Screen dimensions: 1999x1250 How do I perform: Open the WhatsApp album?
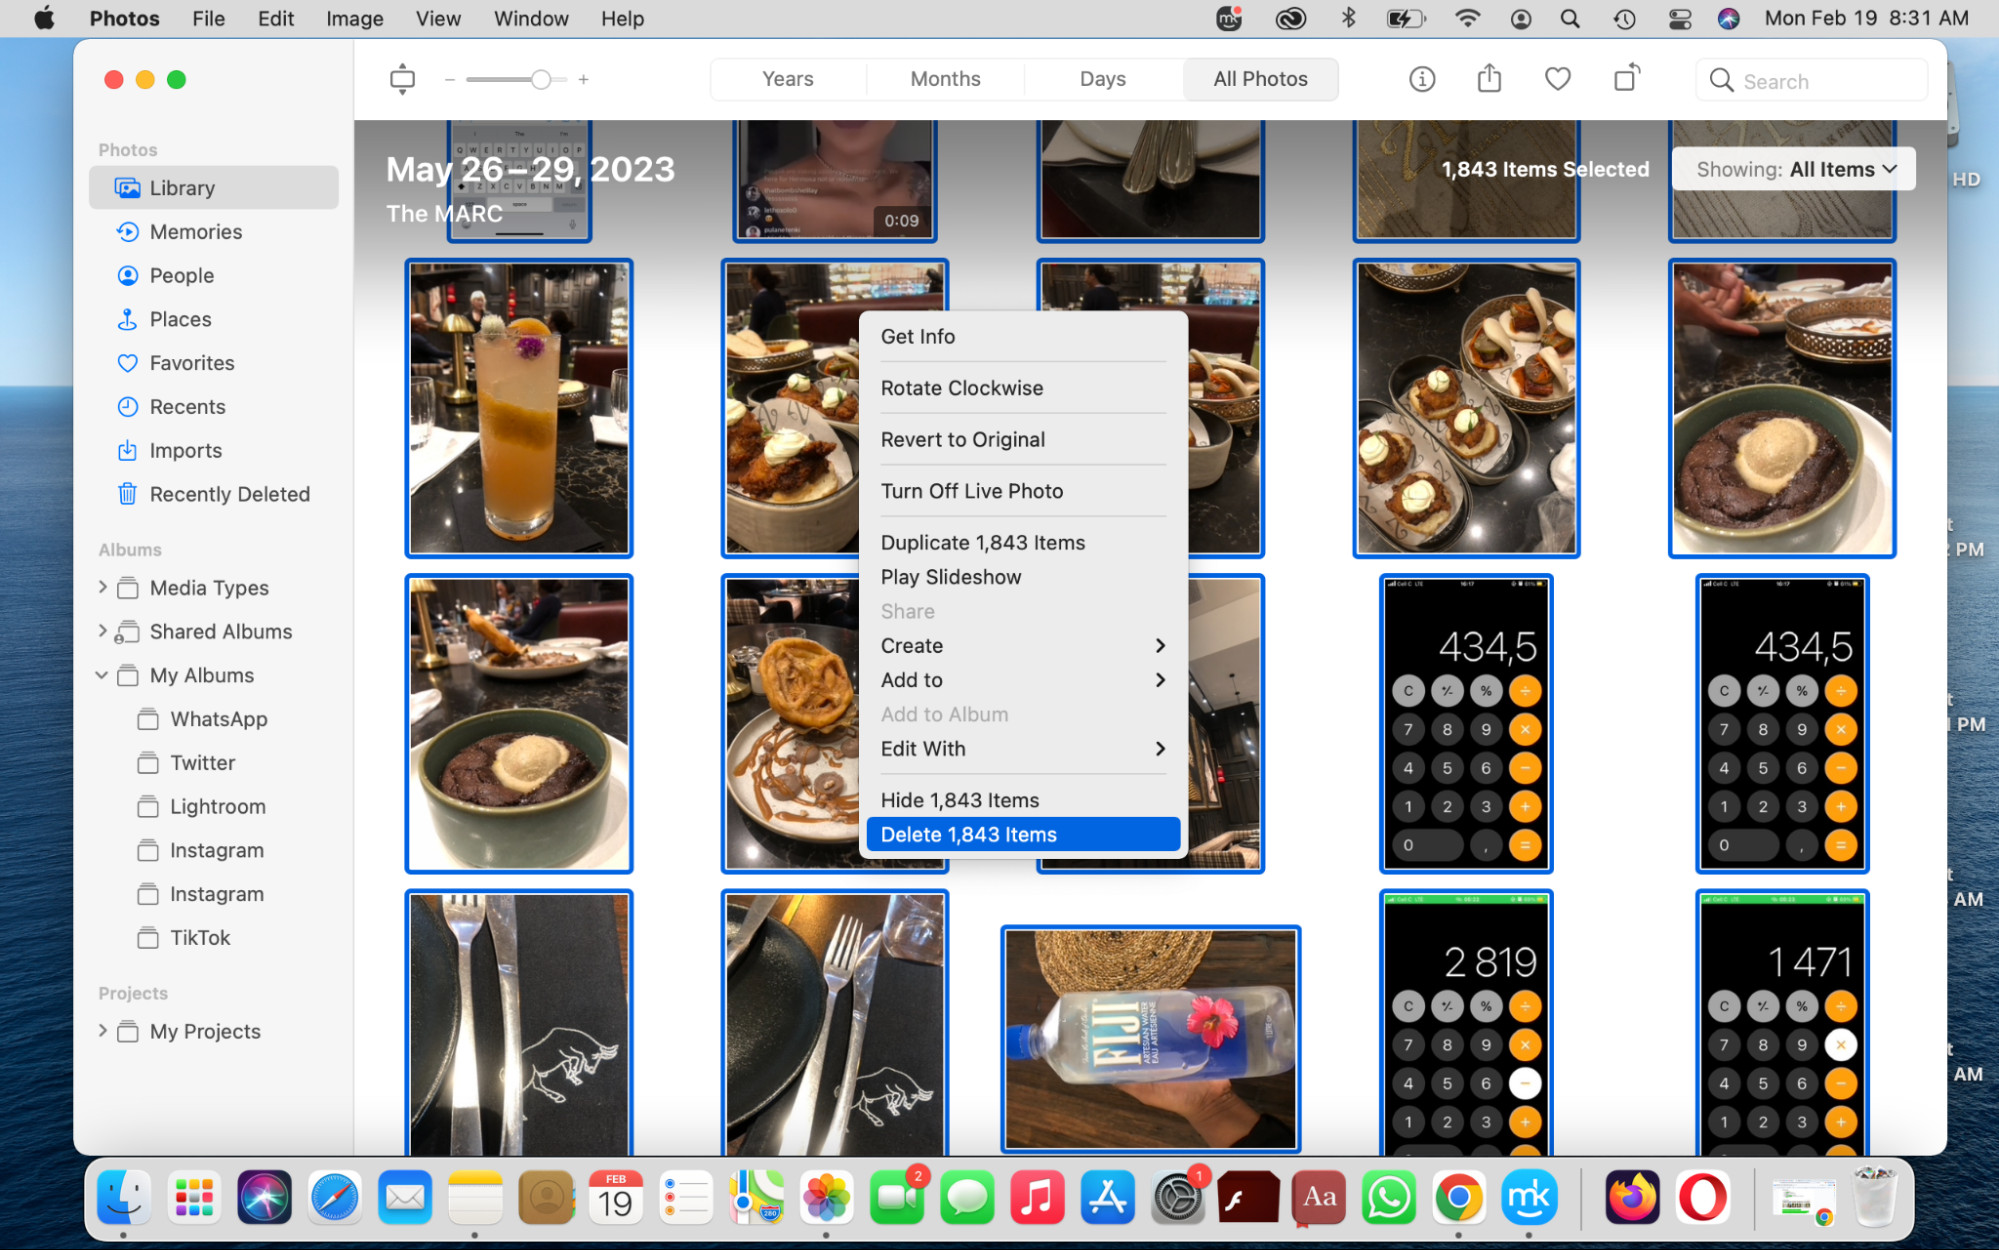(218, 719)
